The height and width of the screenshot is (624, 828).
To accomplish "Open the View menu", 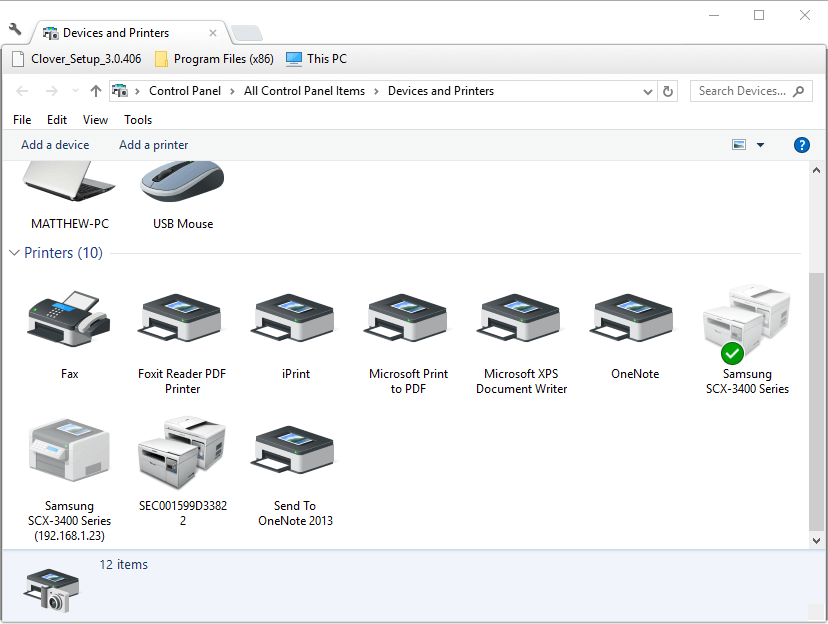I will (96, 120).
